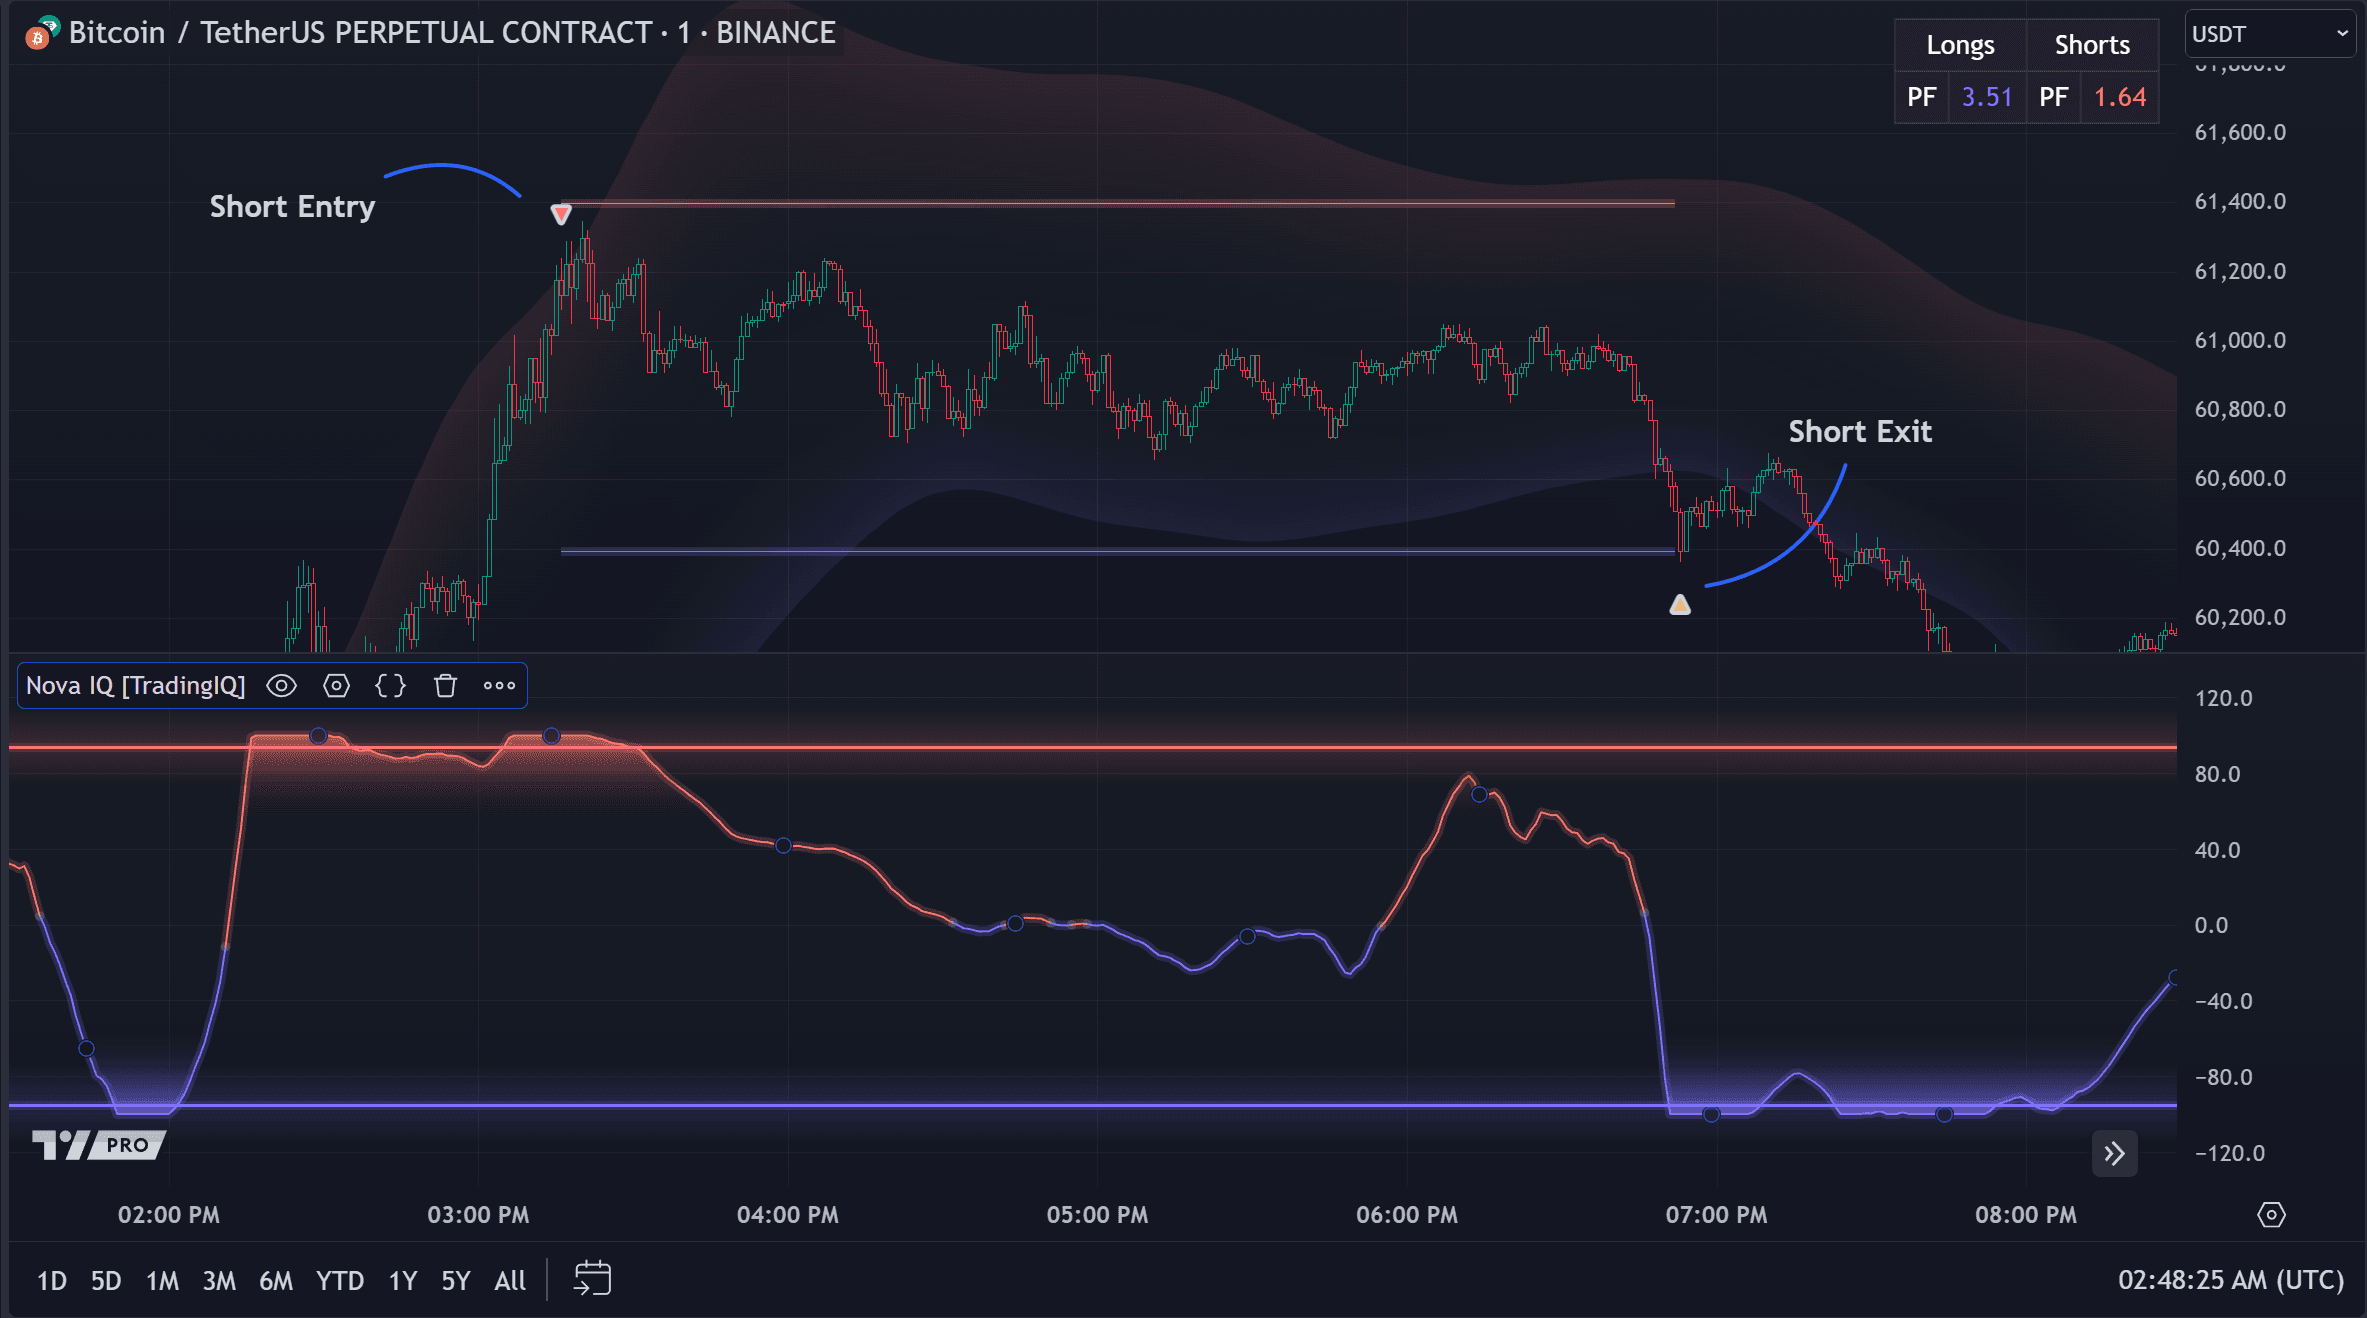2367x1318 pixels.
Task: Click the UTC clock timezone display
Action: [x=2231, y=1281]
